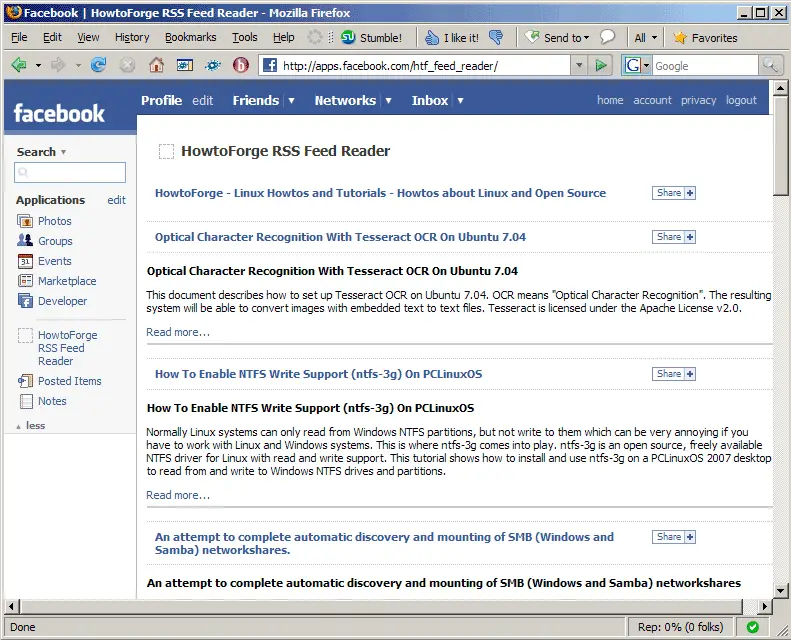791x640 pixels.
Task: Click the URL address field
Action: point(425,66)
